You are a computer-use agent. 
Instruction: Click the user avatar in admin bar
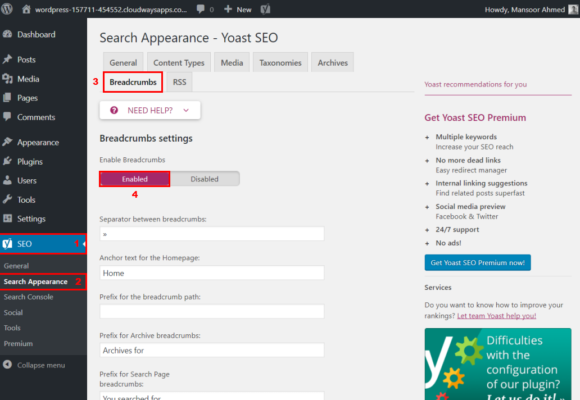tap(574, 9)
